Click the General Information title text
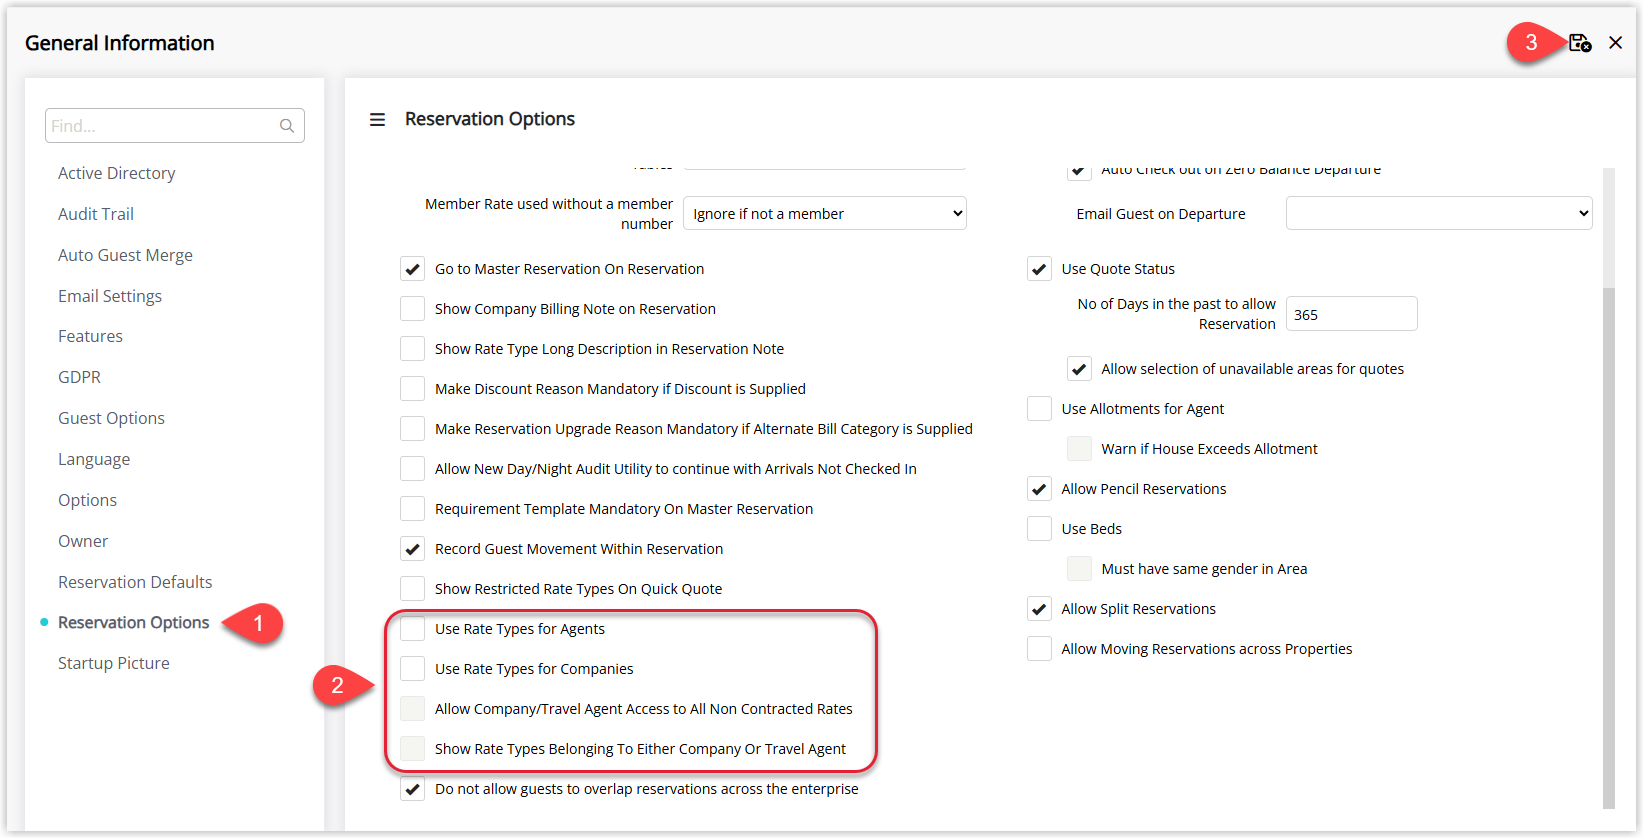 click(120, 43)
